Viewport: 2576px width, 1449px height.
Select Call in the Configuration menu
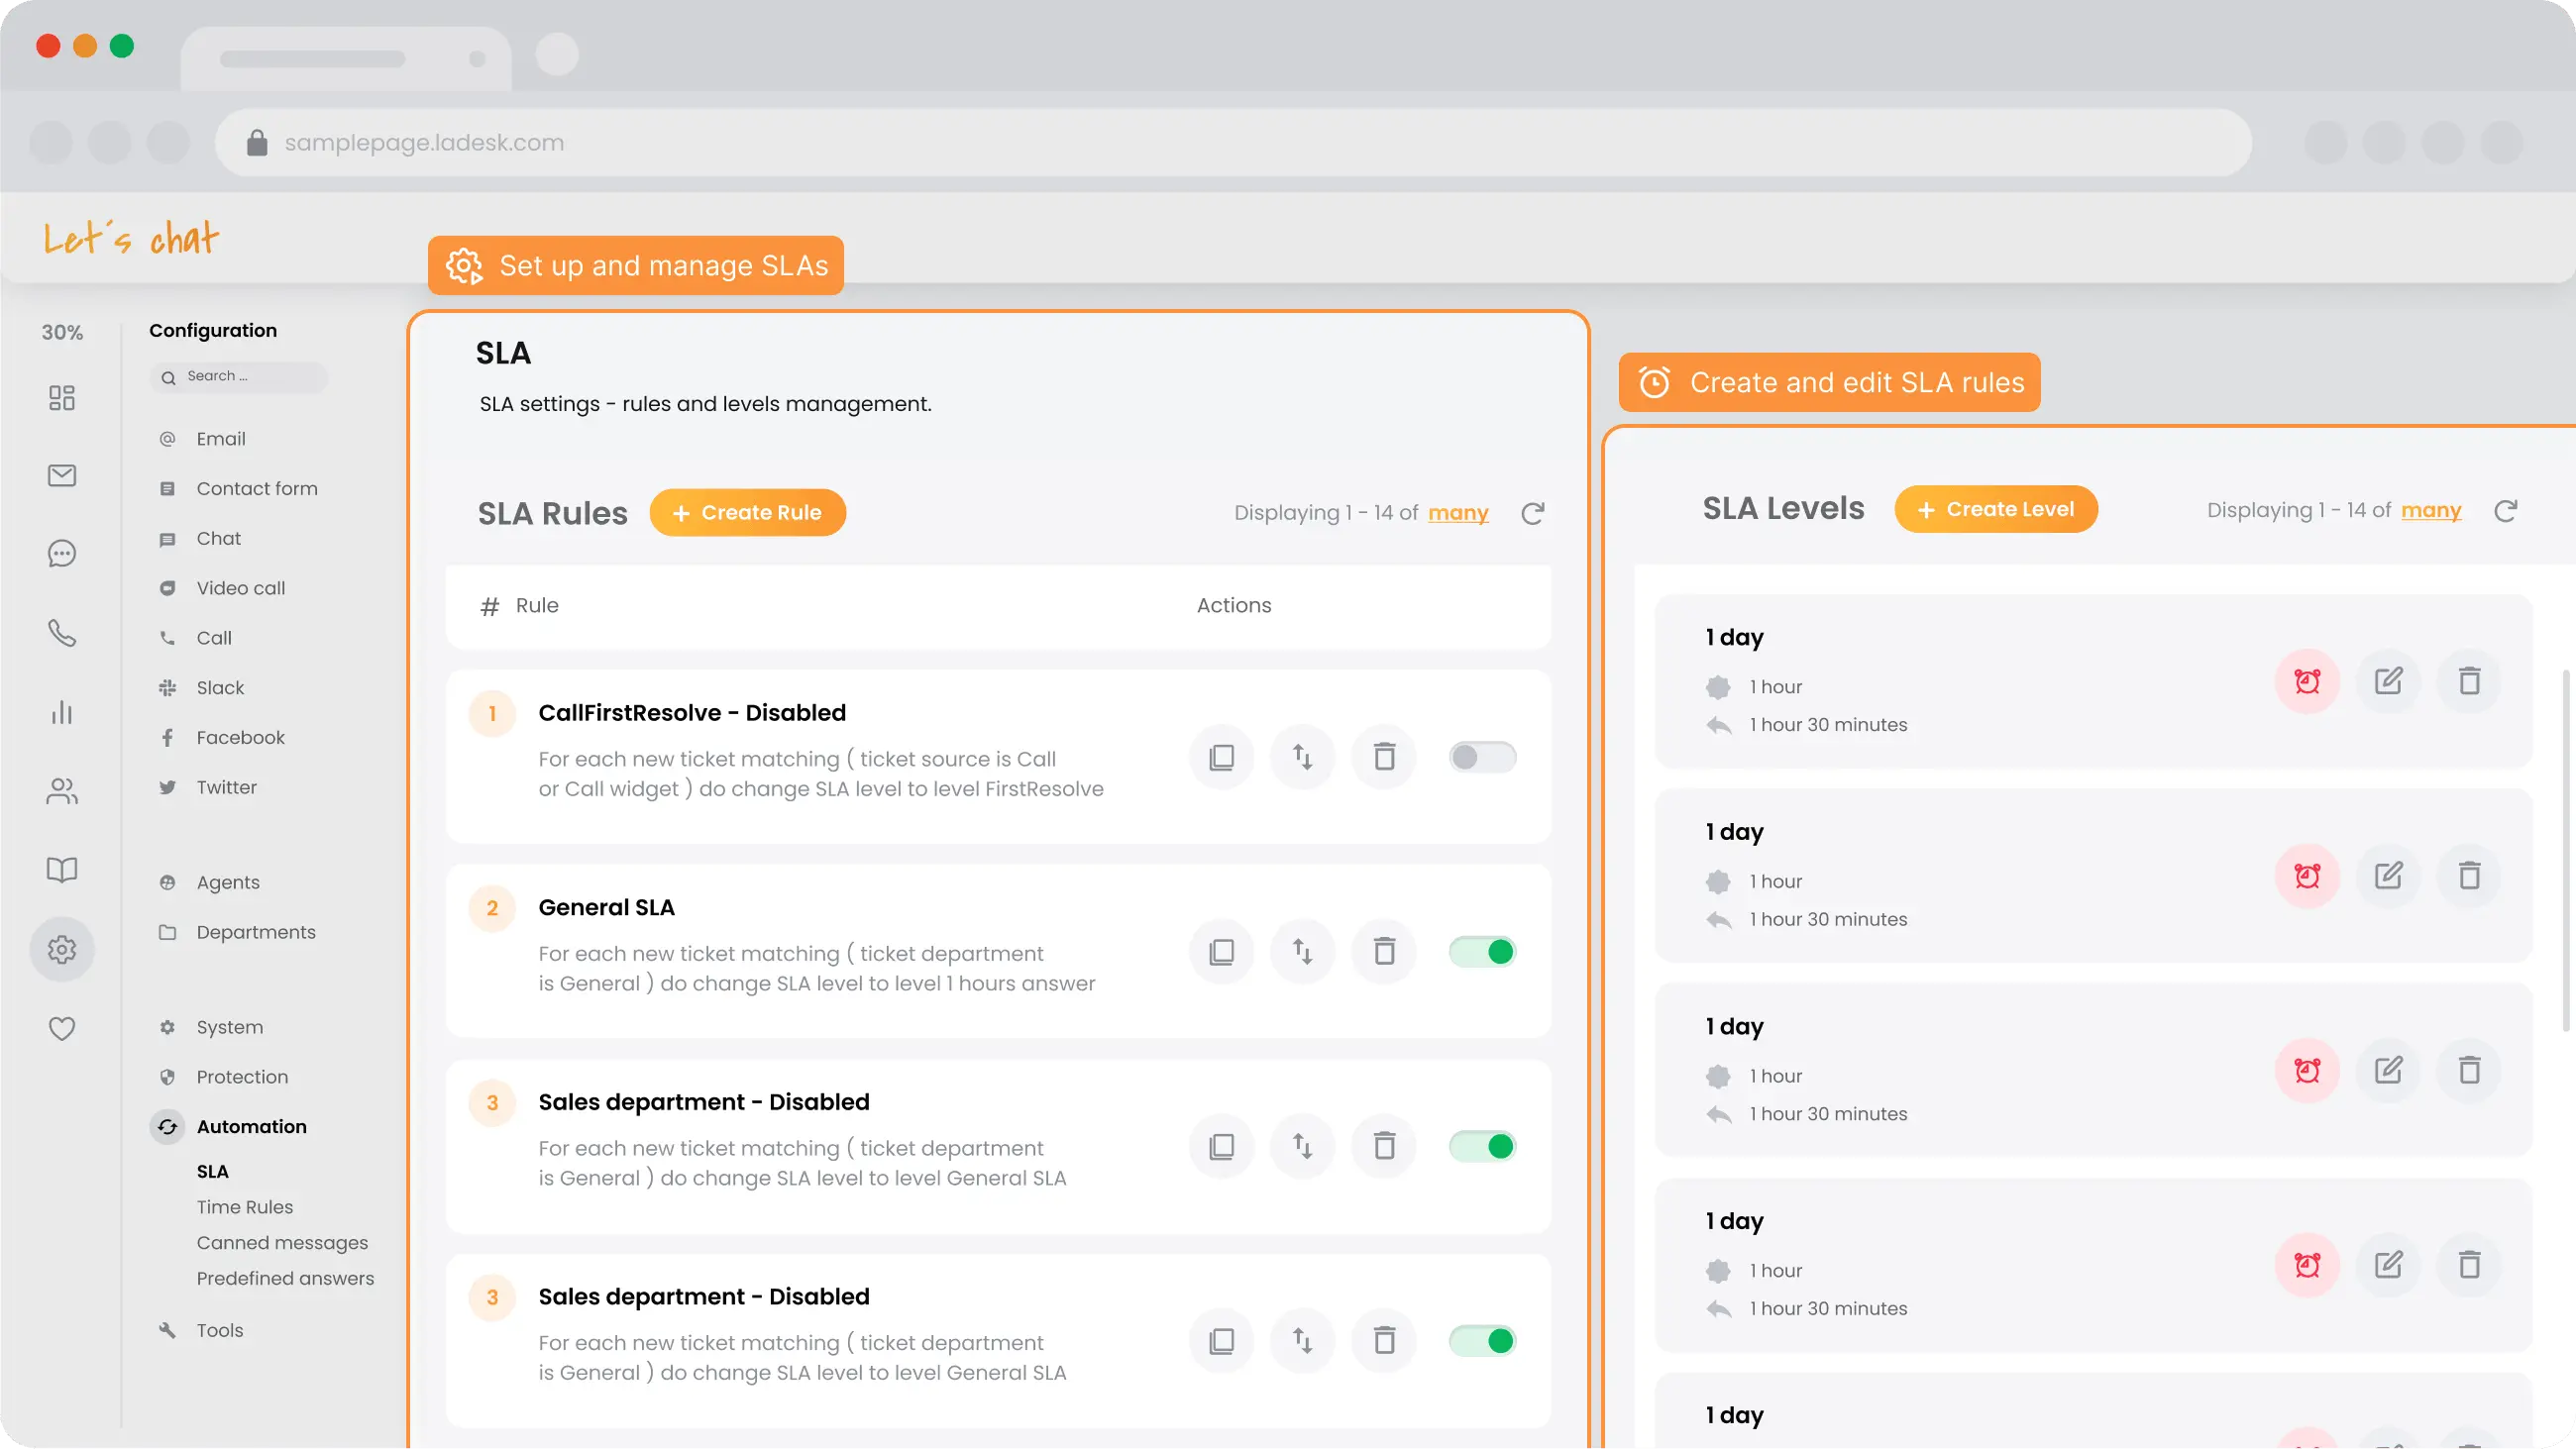(195, 638)
